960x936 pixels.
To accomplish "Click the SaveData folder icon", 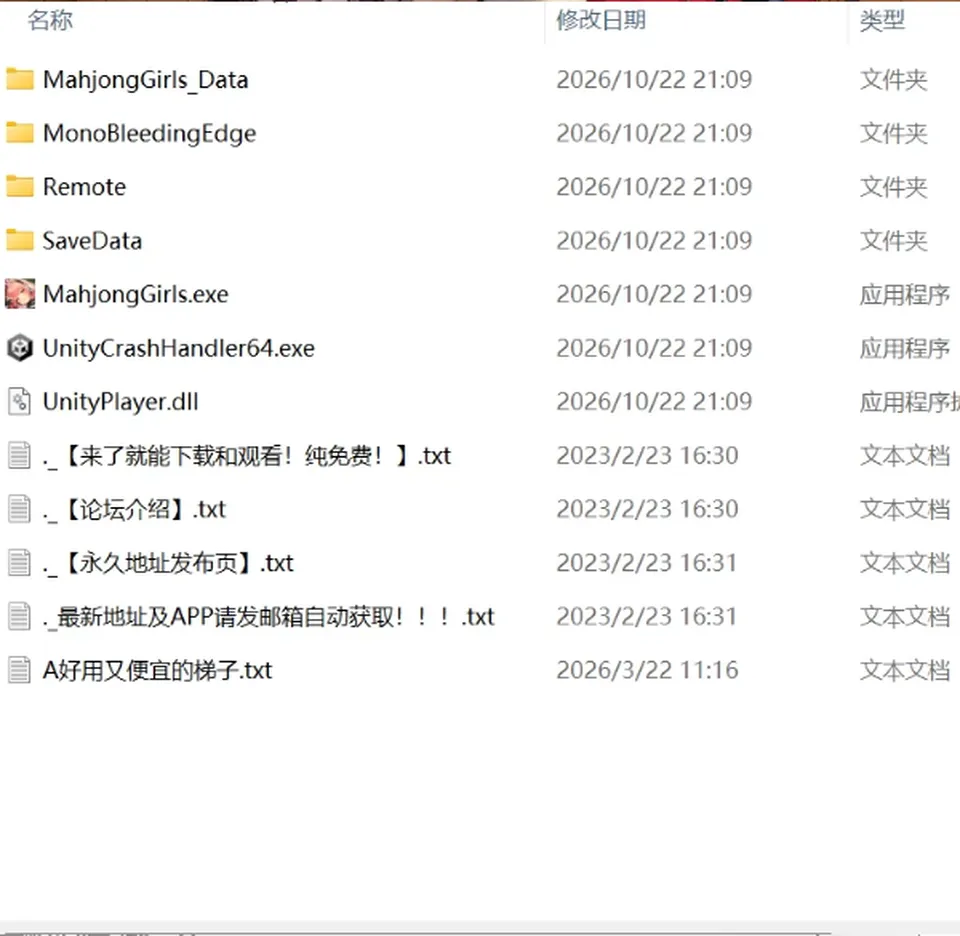I will tap(20, 241).
